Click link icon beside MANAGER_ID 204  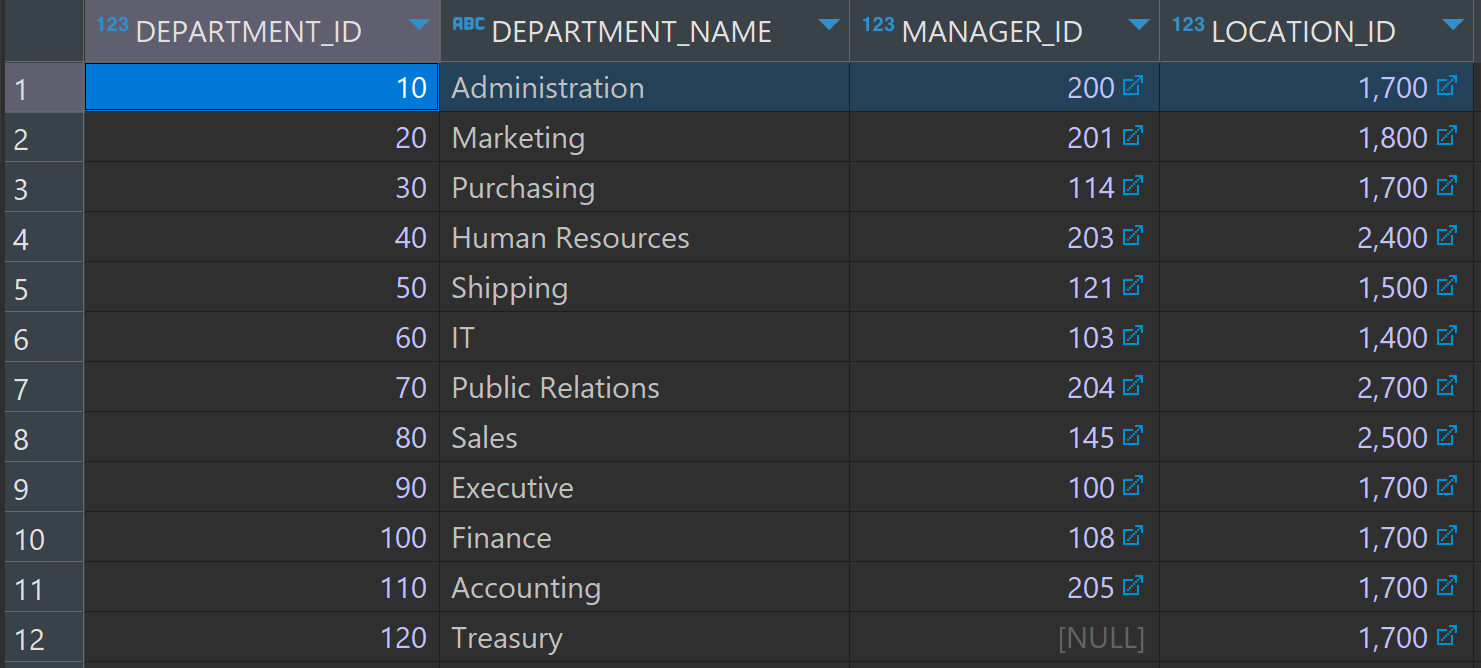1132,386
